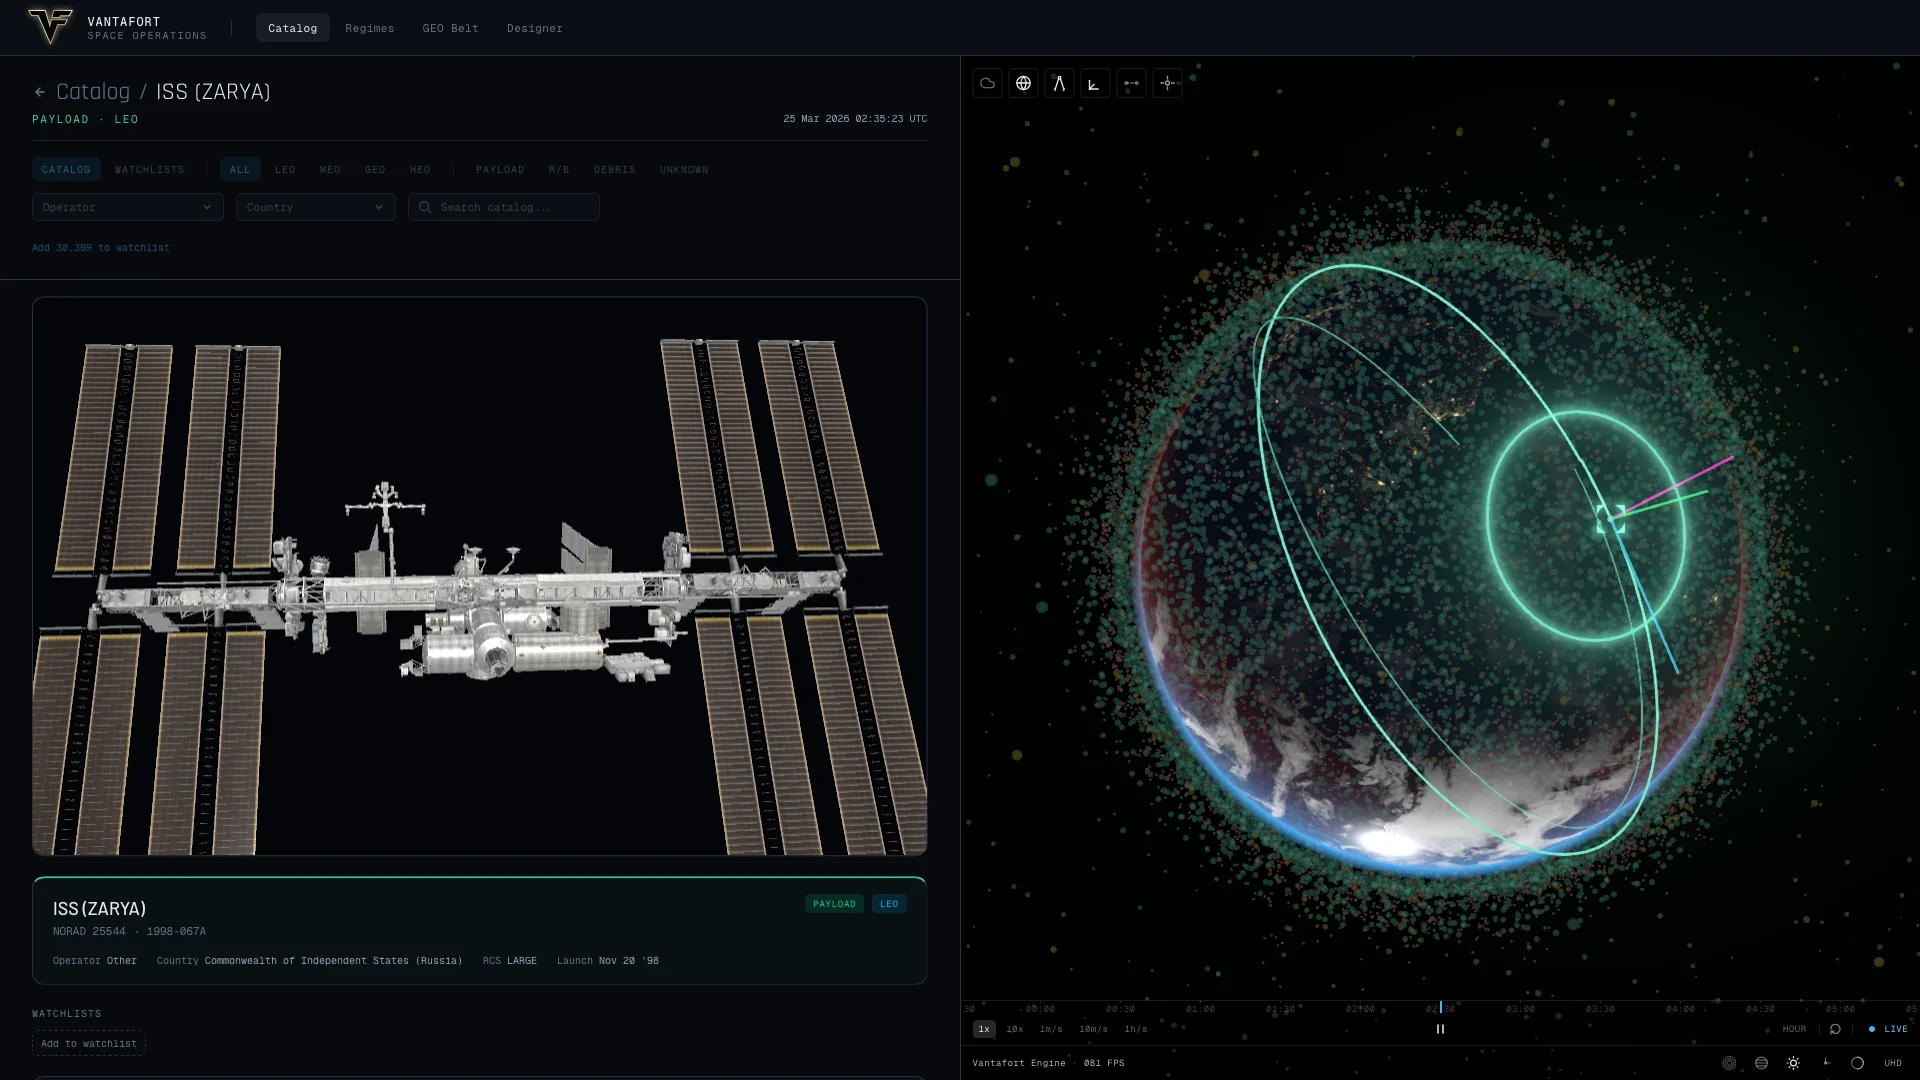This screenshot has width=1920, height=1080.
Task: Toggle the axes frame icon
Action: coord(1095,83)
